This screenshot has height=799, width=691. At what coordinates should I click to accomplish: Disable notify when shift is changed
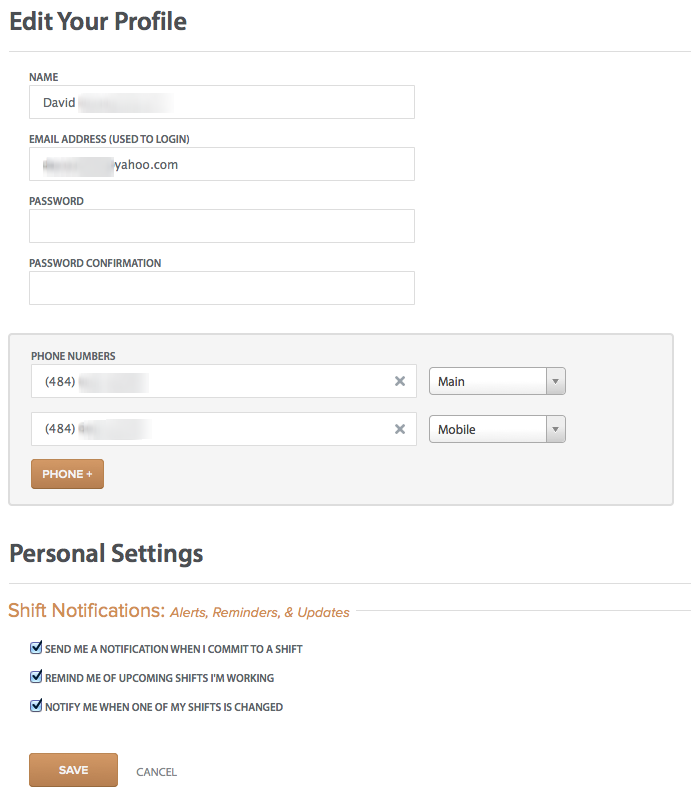tap(36, 706)
